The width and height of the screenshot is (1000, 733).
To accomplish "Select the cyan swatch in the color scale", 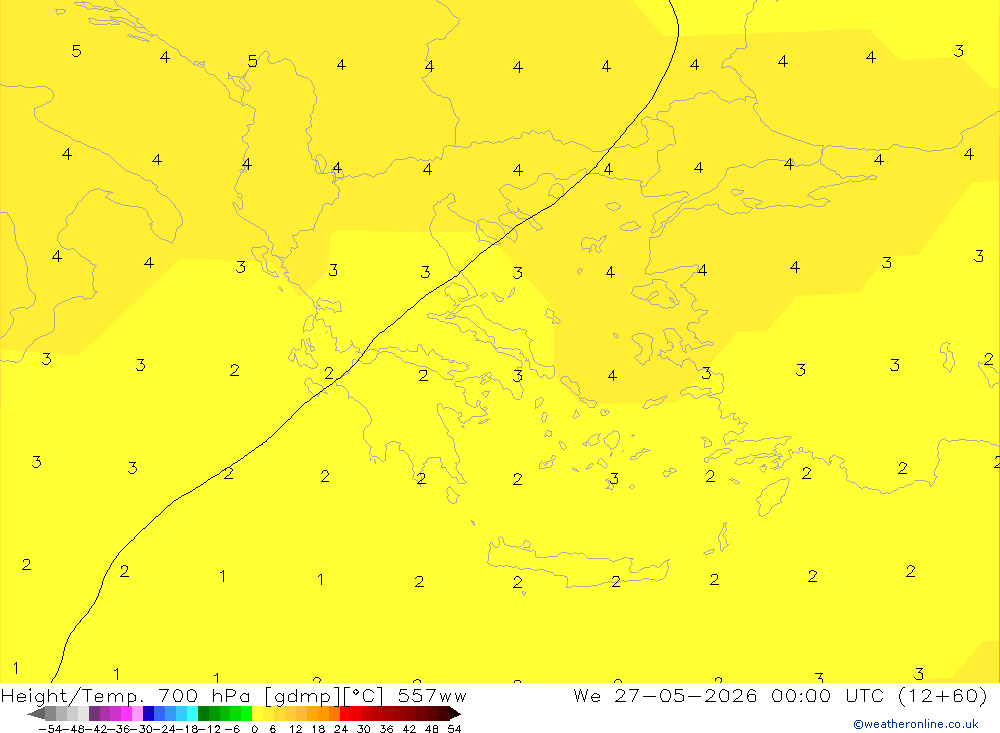I will (x=192, y=713).
